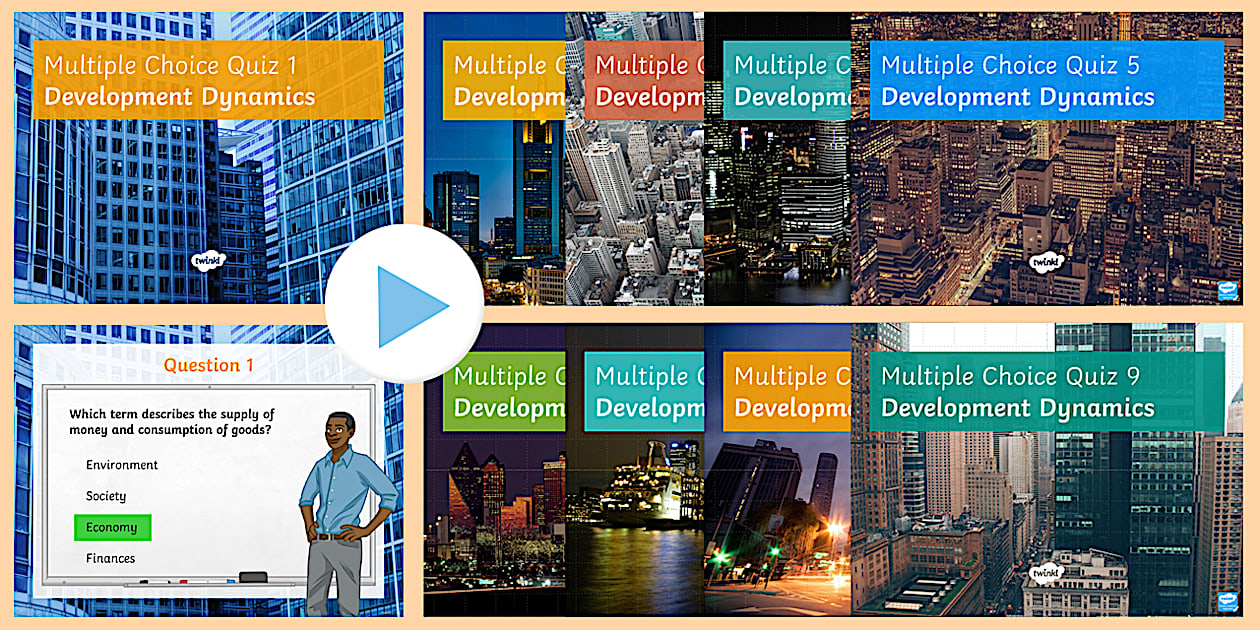Image resolution: width=1260 pixels, height=630 pixels.
Task: Click the small blue badge icon on Quiz 5
Action: point(1227,290)
